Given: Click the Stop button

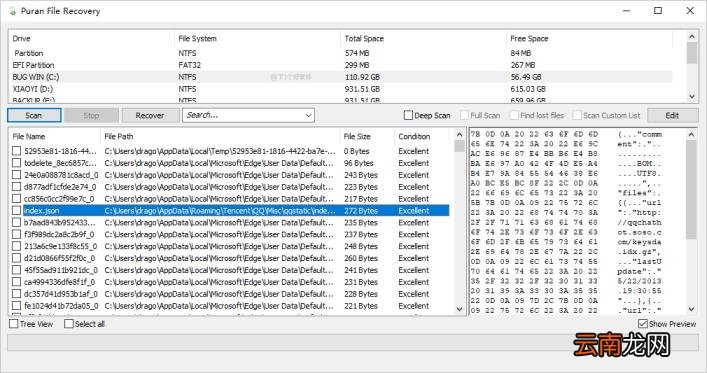Looking at the screenshot, I should [x=92, y=115].
